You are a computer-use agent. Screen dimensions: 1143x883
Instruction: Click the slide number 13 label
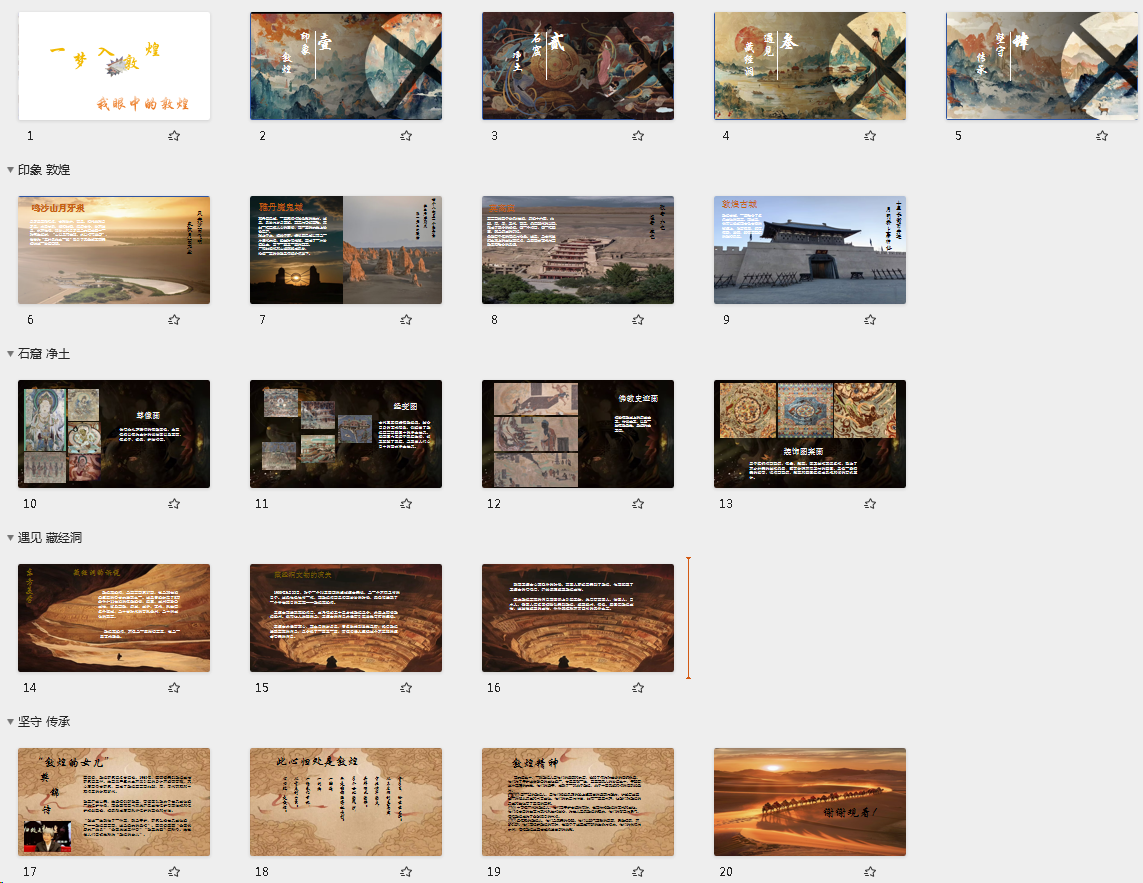(726, 503)
